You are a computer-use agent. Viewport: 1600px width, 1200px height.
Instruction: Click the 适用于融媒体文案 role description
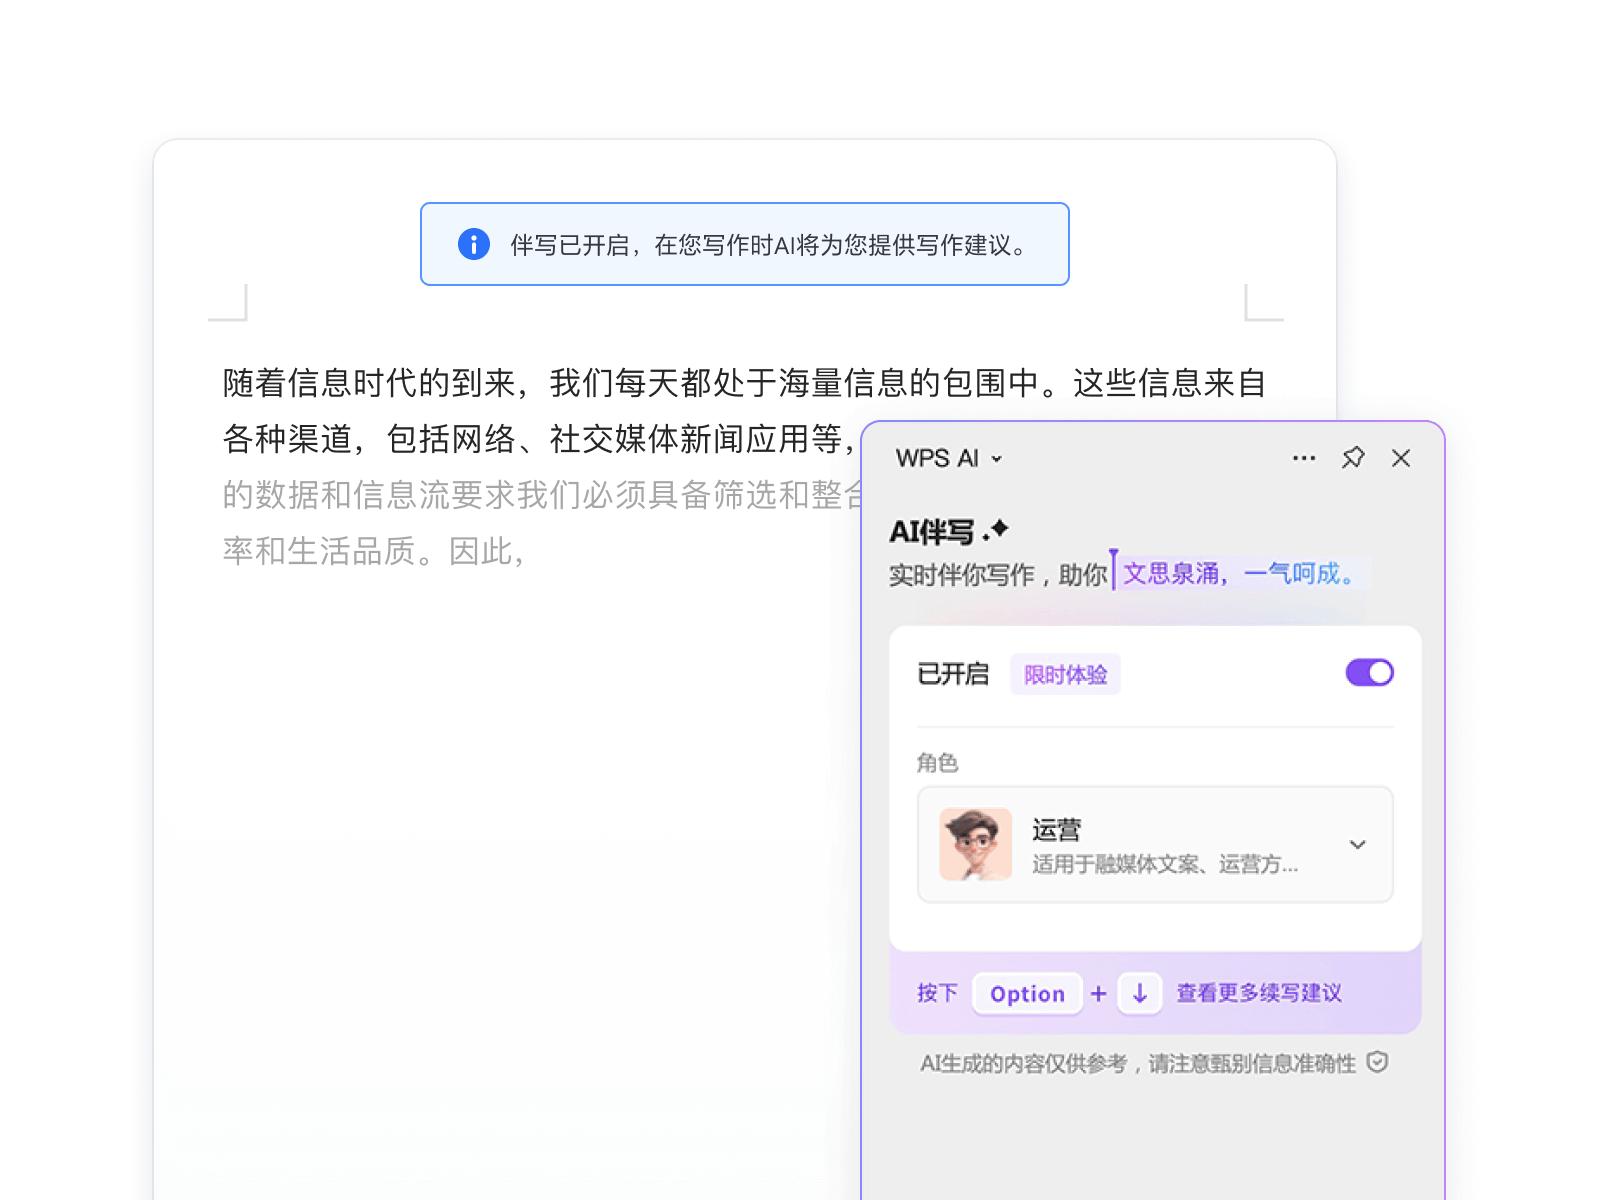point(1165,865)
